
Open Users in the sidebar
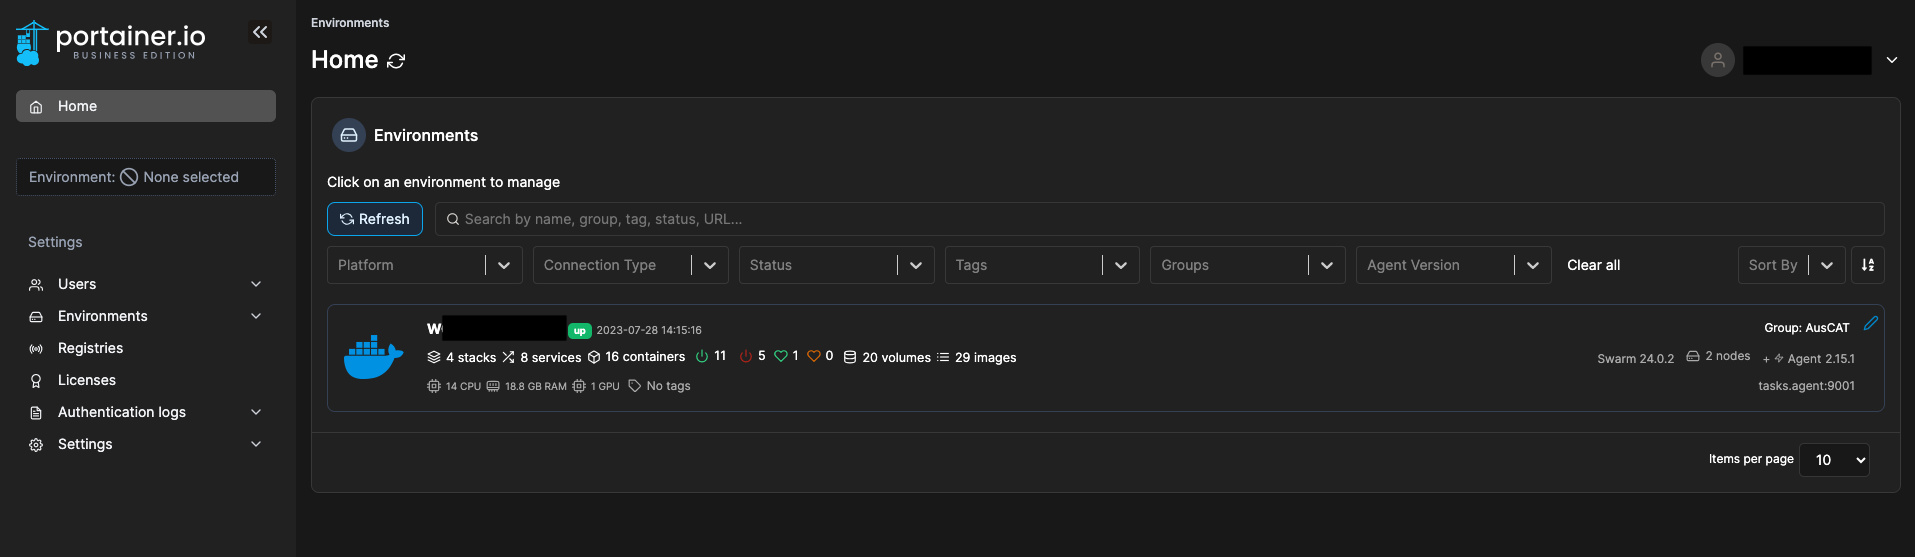tap(77, 284)
